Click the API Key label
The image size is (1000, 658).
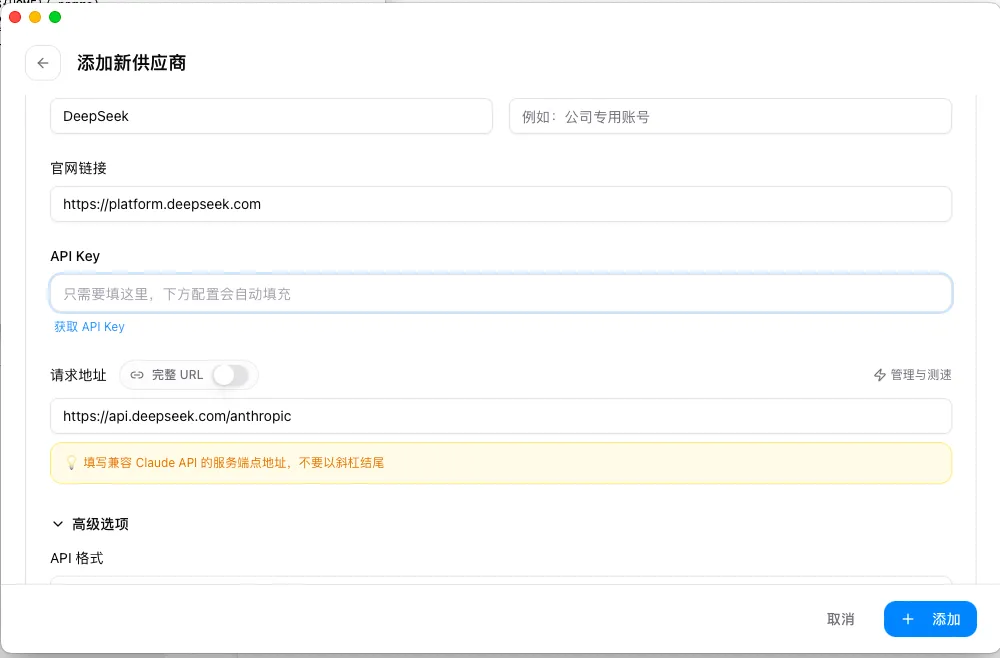(x=75, y=256)
